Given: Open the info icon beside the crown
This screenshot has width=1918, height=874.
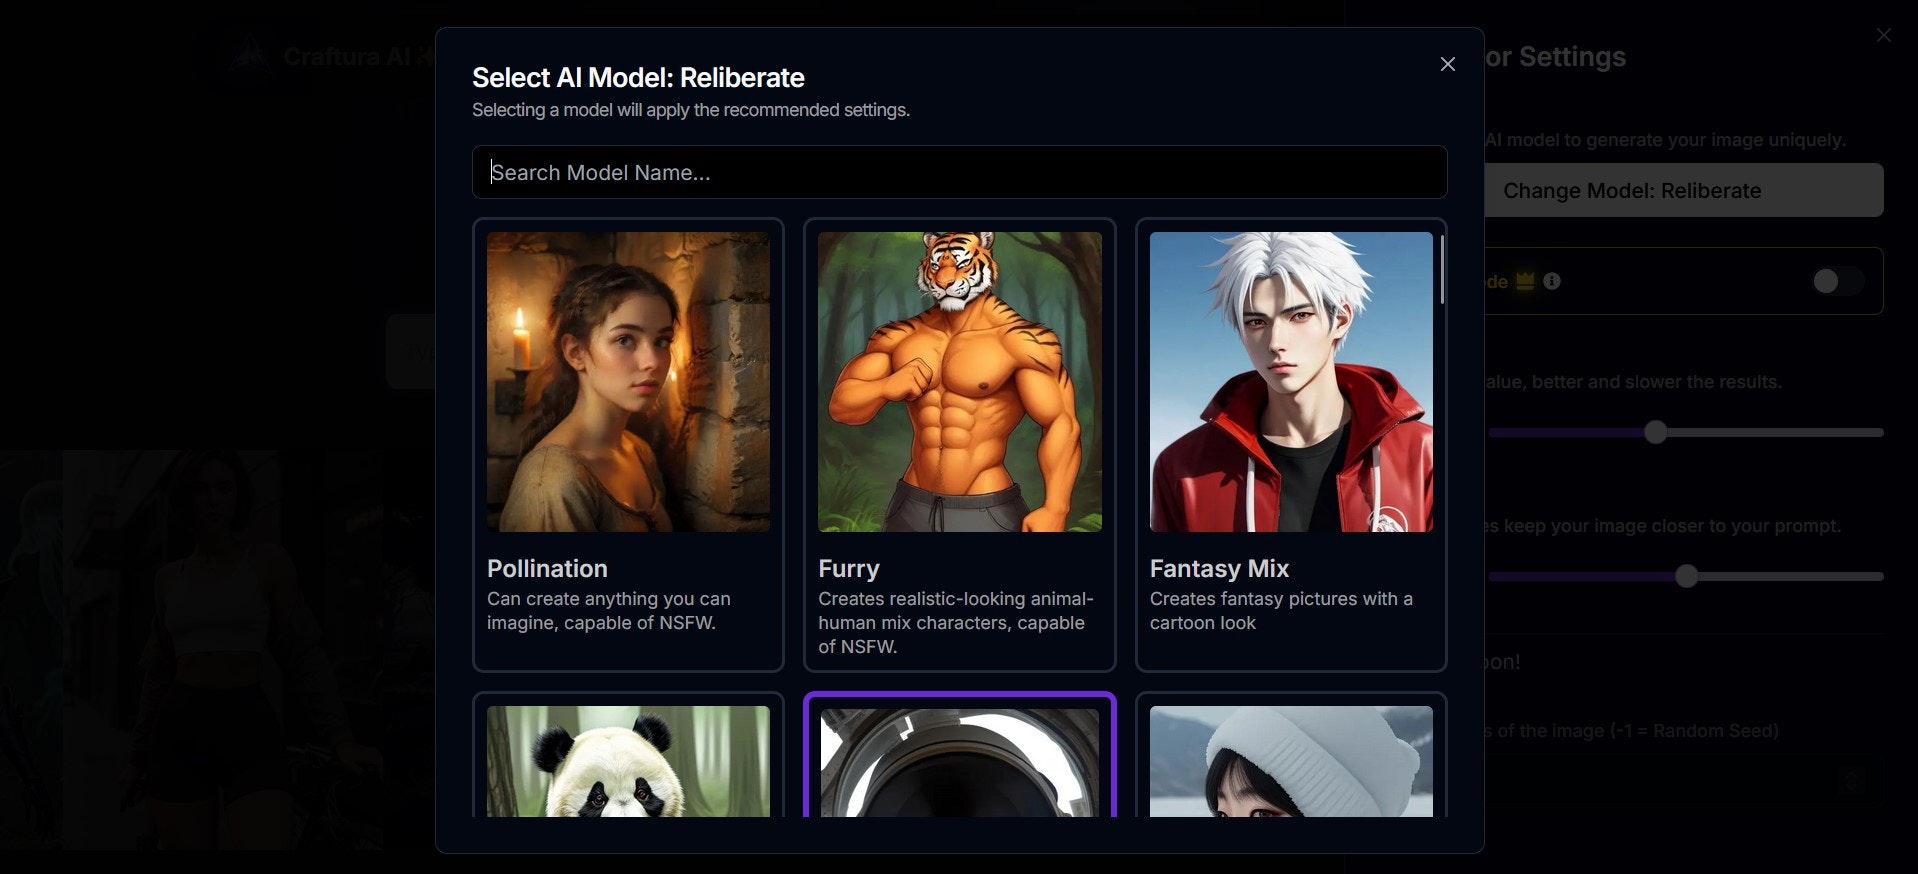Looking at the screenshot, I should click(x=1551, y=281).
